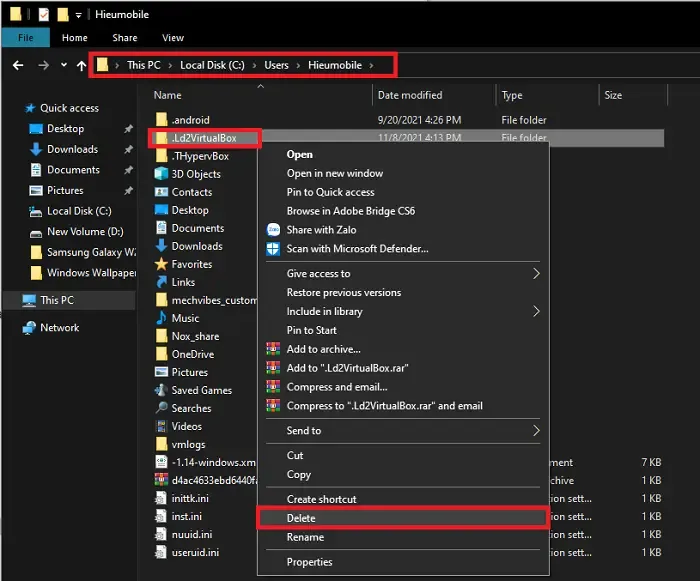This screenshot has height=581, width=700.
Task: Open the File ribbon tab
Action: tap(24, 38)
